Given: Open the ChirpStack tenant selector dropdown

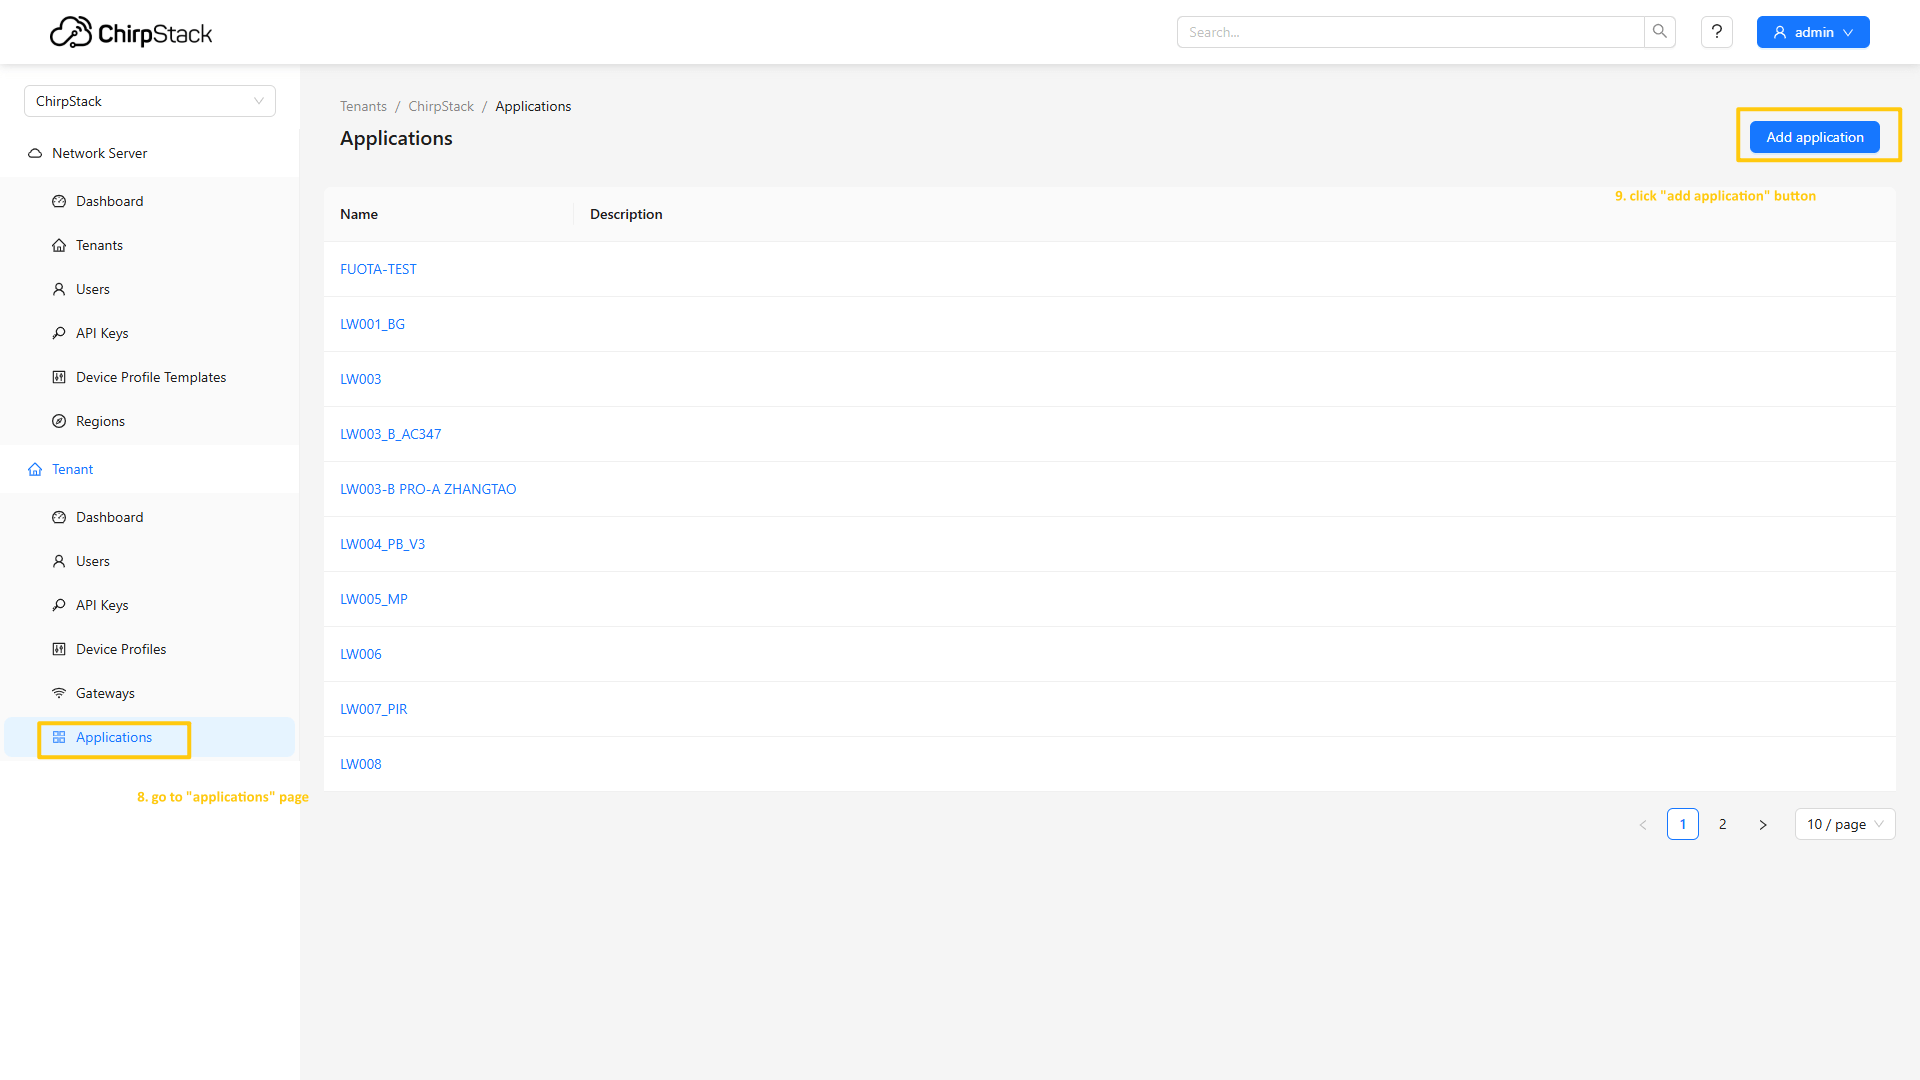Looking at the screenshot, I should 150,101.
